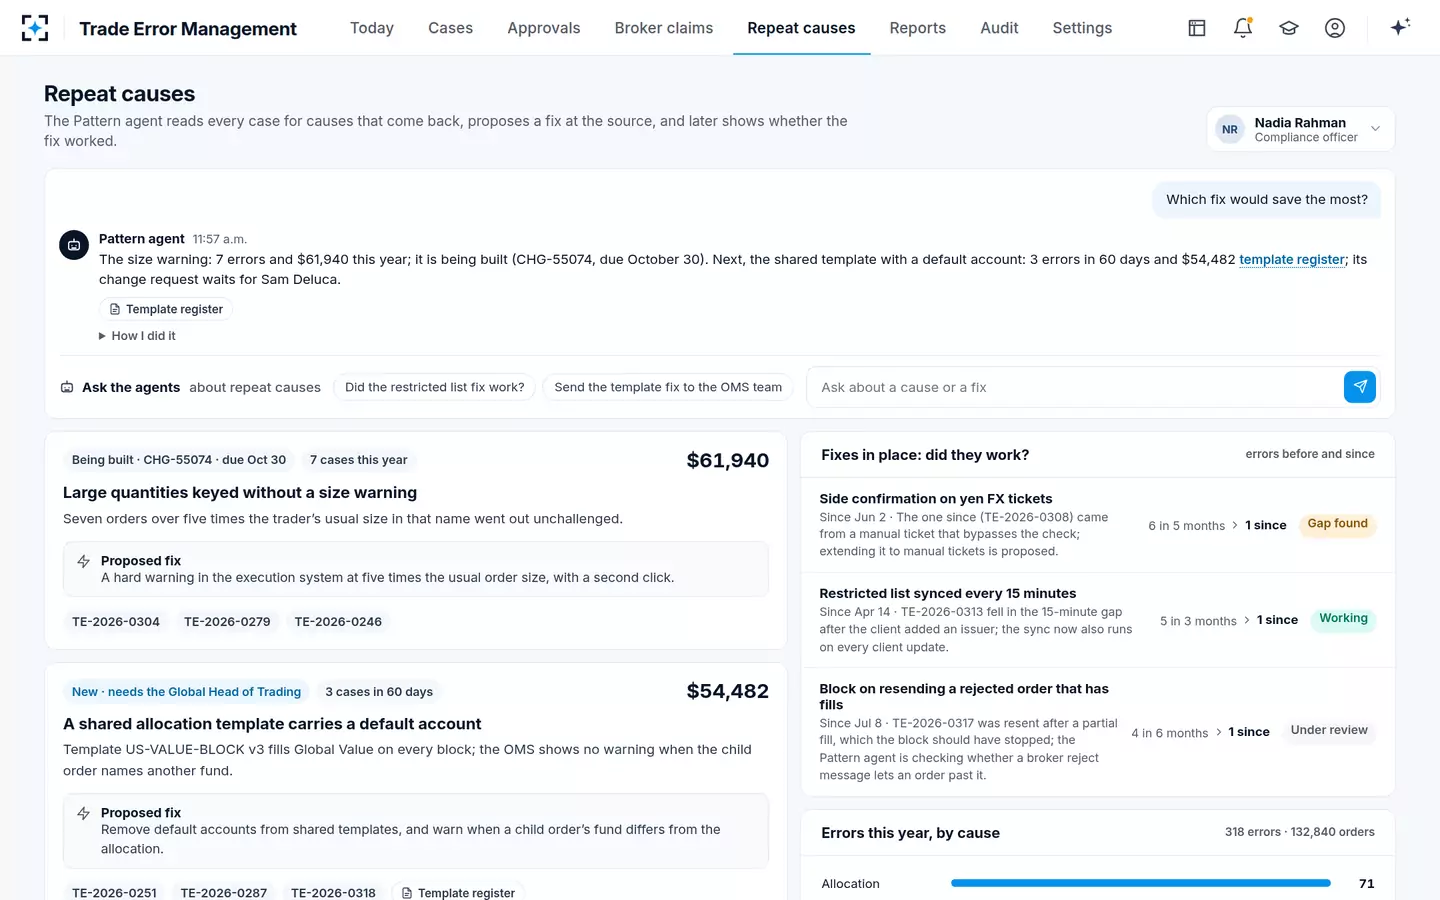Click the Under review status badge

tap(1329, 731)
